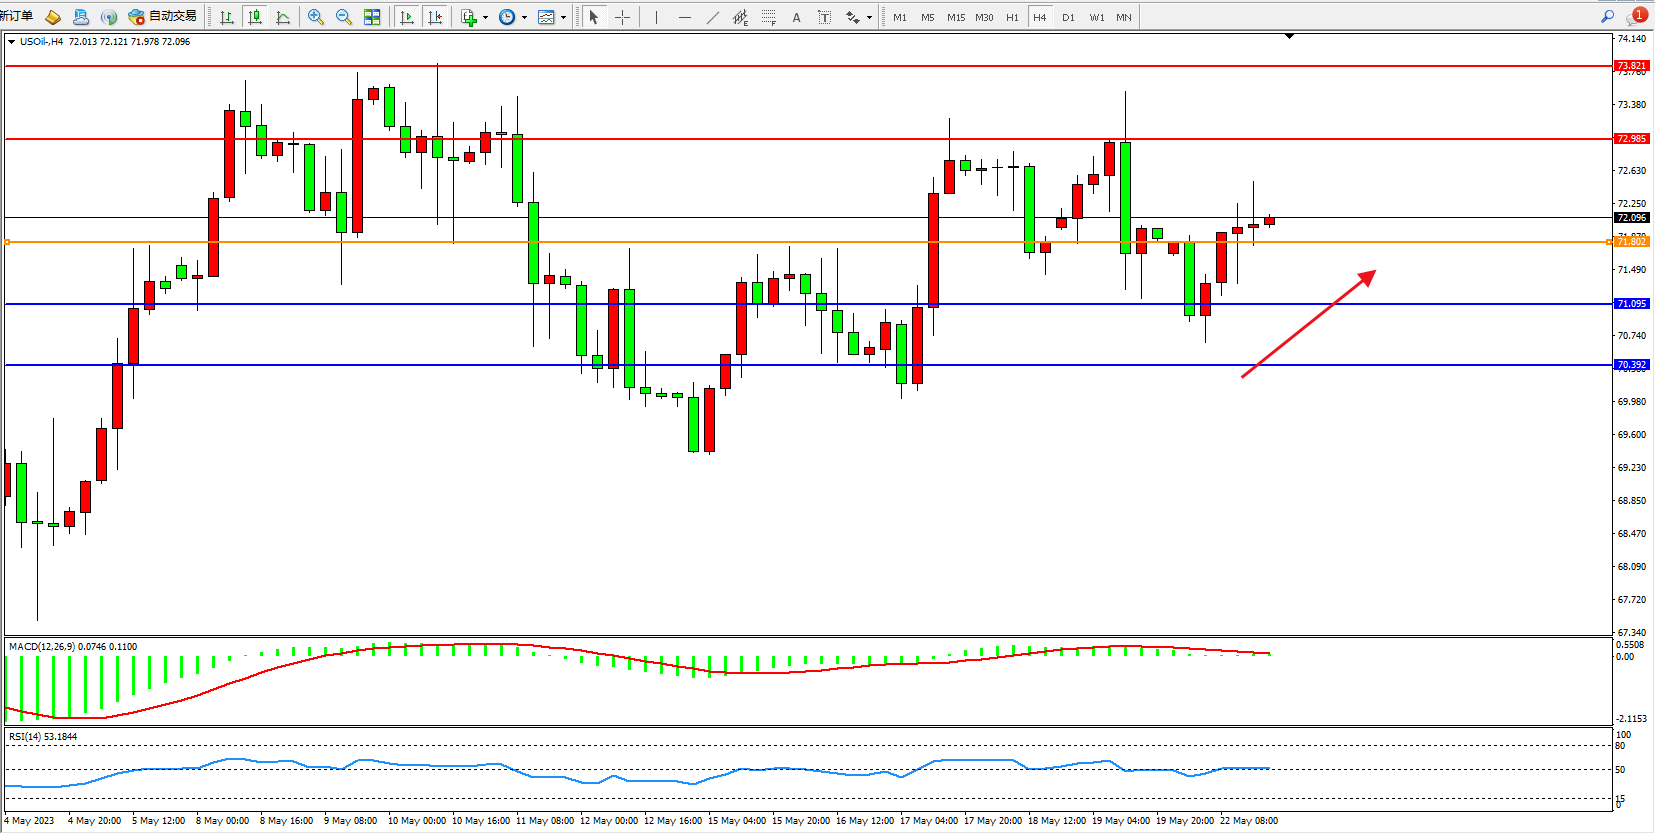Open the search magnifier at top right
1655x834 pixels.
tap(1607, 16)
